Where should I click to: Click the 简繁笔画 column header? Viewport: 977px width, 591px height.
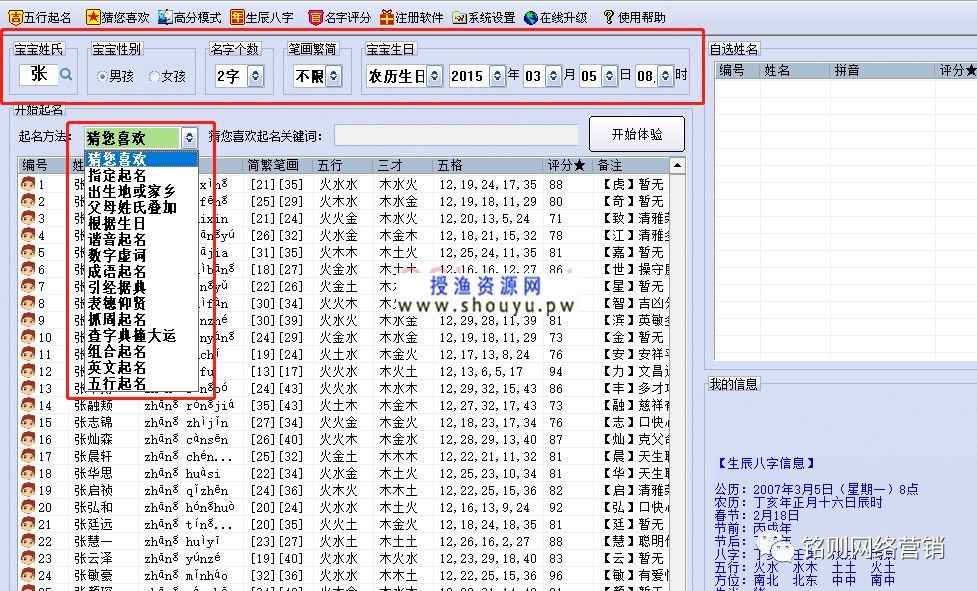278,165
